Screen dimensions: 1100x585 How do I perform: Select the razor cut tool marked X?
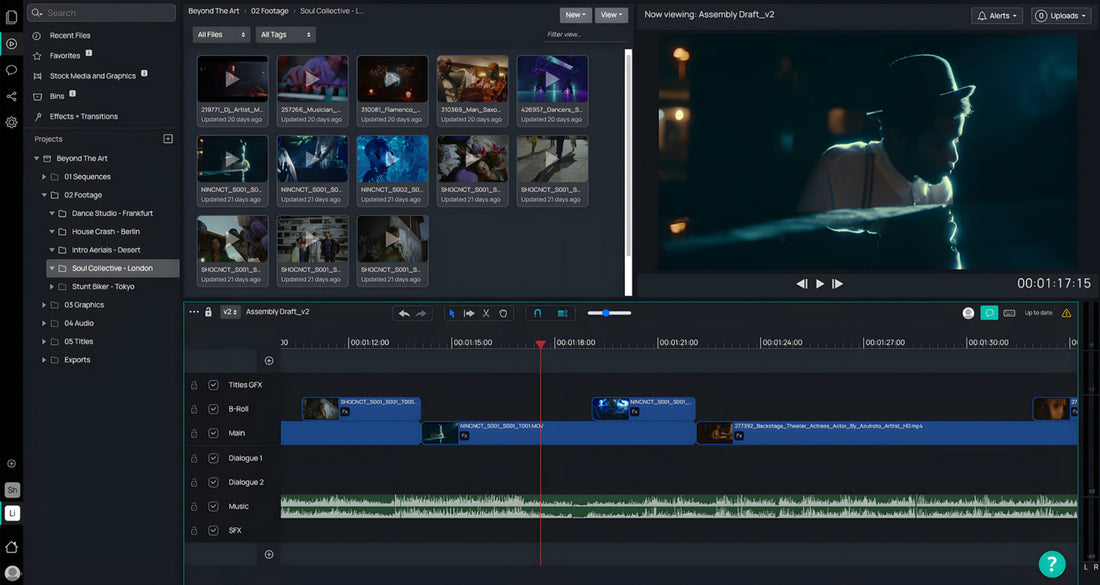(x=486, y=312)
